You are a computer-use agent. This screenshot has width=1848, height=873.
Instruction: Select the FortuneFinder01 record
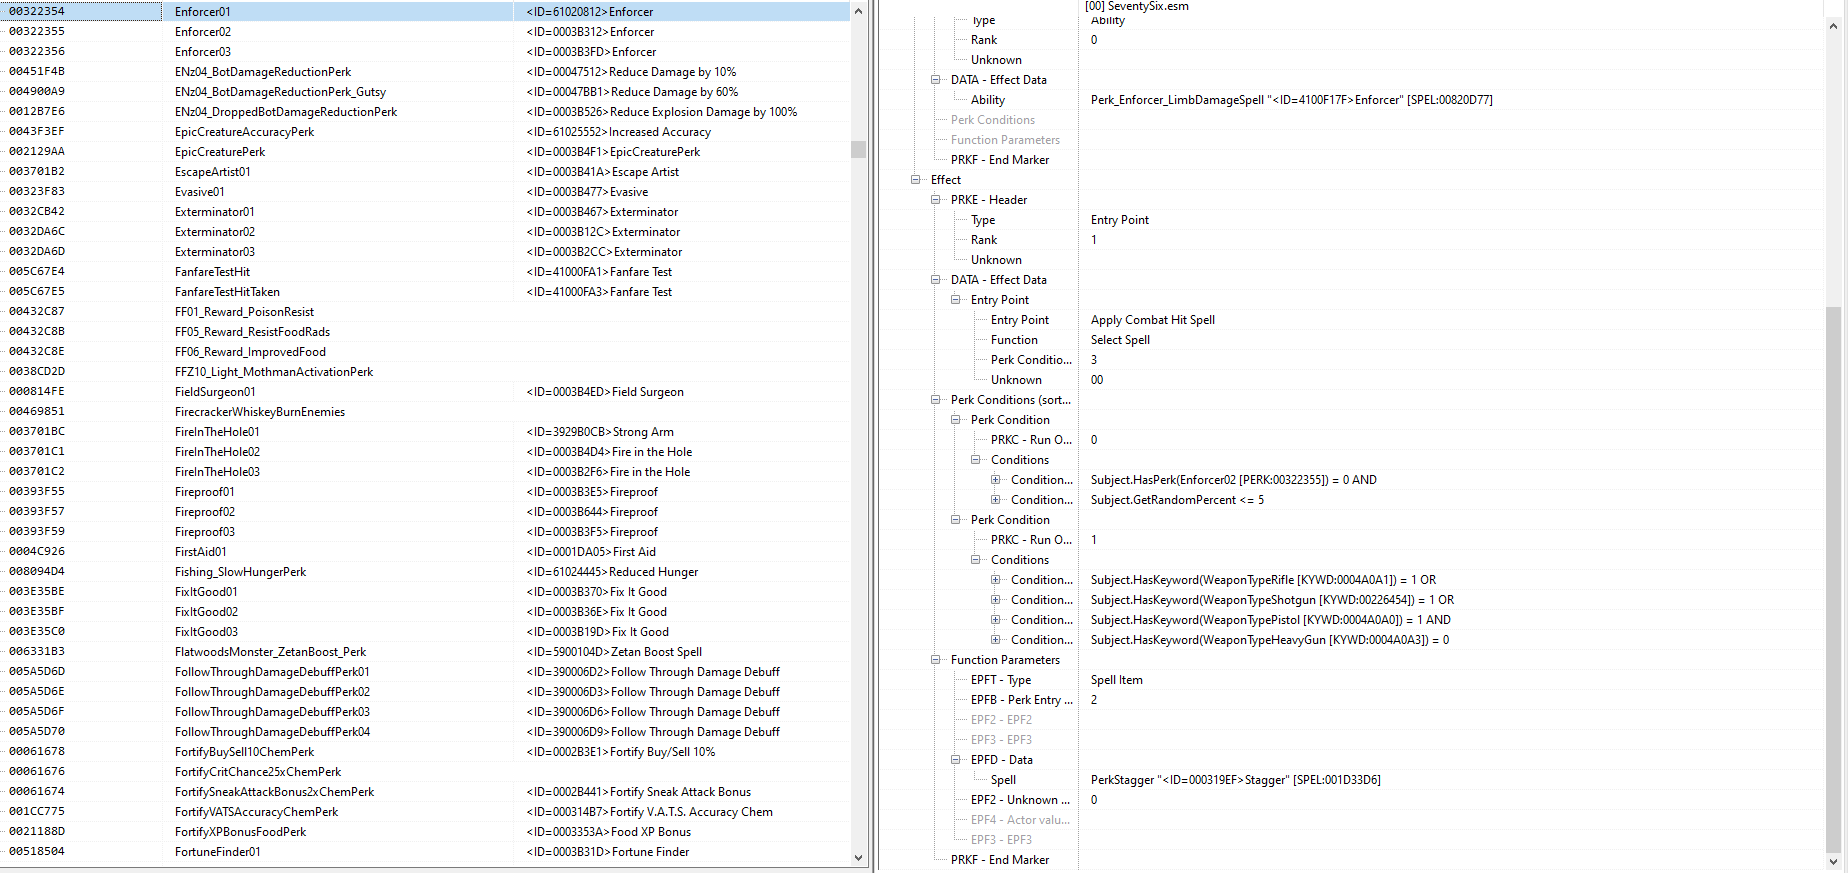tap(425, 852)
